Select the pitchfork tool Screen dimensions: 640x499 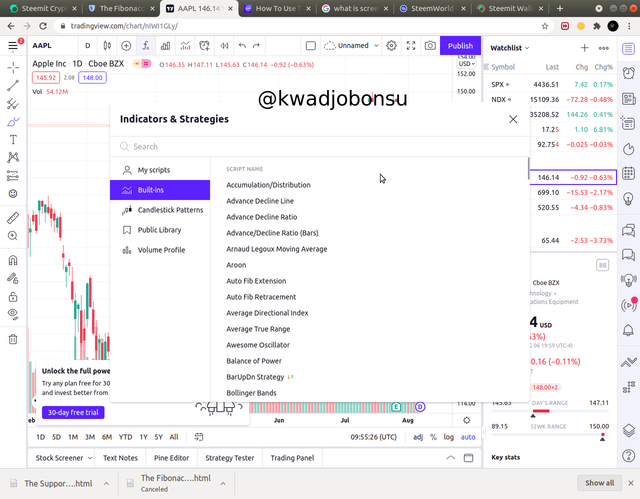point(13,104)
